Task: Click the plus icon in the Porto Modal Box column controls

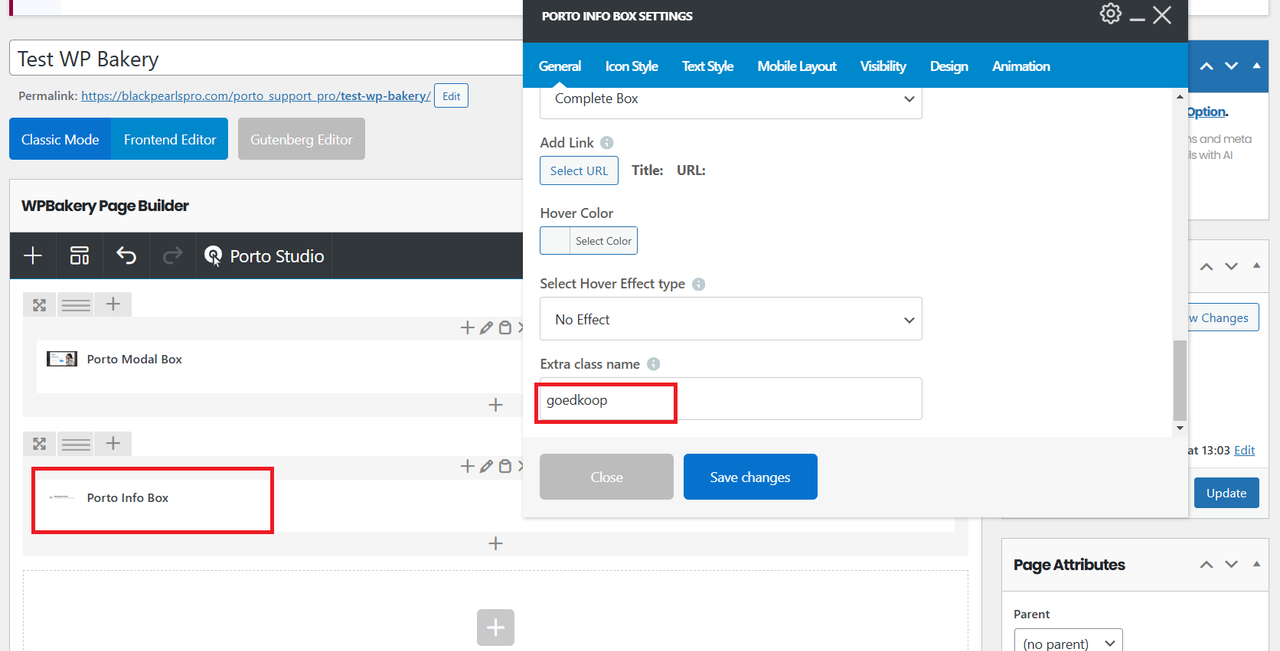Action: tap(467, 327)
